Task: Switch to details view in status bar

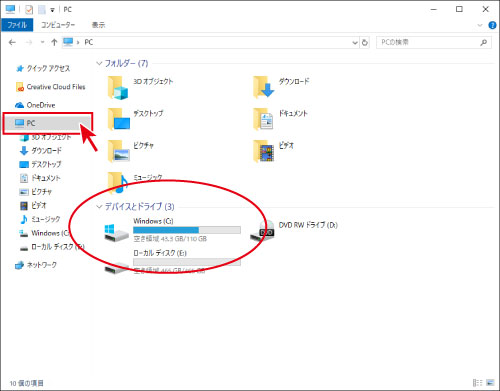Action: point(477,383)
